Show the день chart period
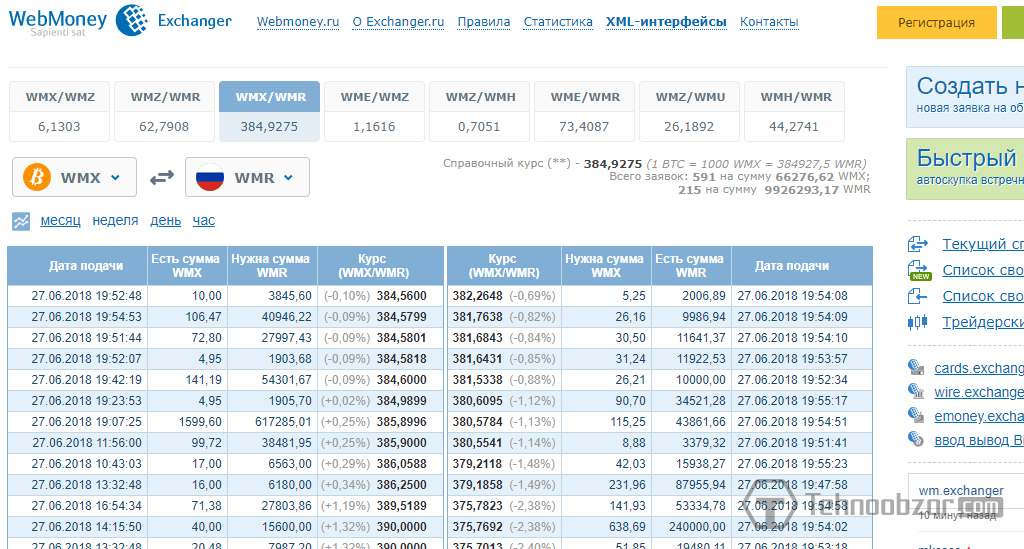 click(x=166, y=221)
